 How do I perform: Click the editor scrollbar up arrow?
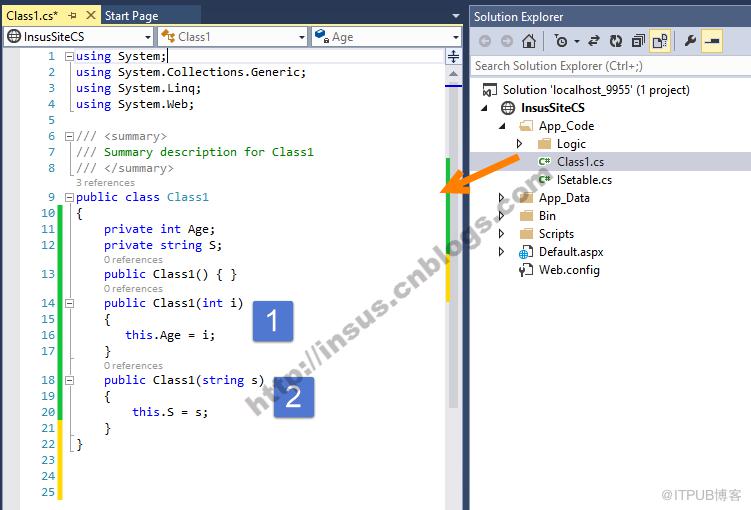[453, 74]
